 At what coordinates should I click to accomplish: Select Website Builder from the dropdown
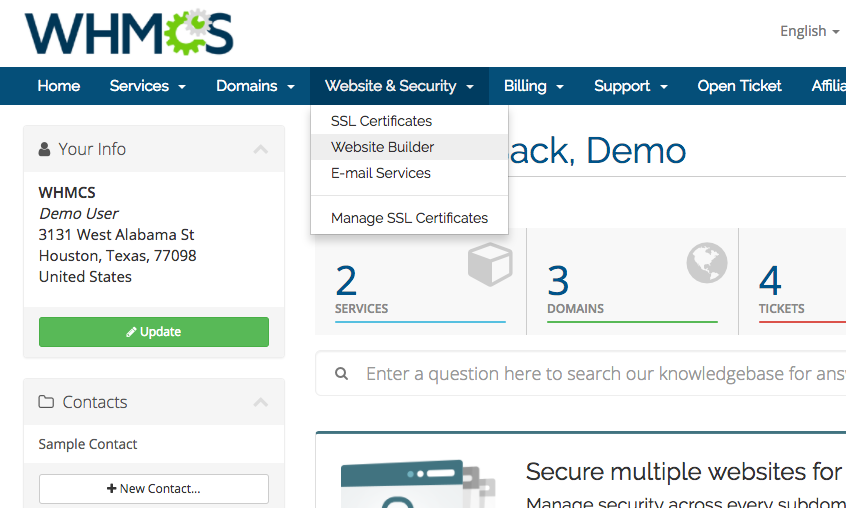[x=410, y=147]
